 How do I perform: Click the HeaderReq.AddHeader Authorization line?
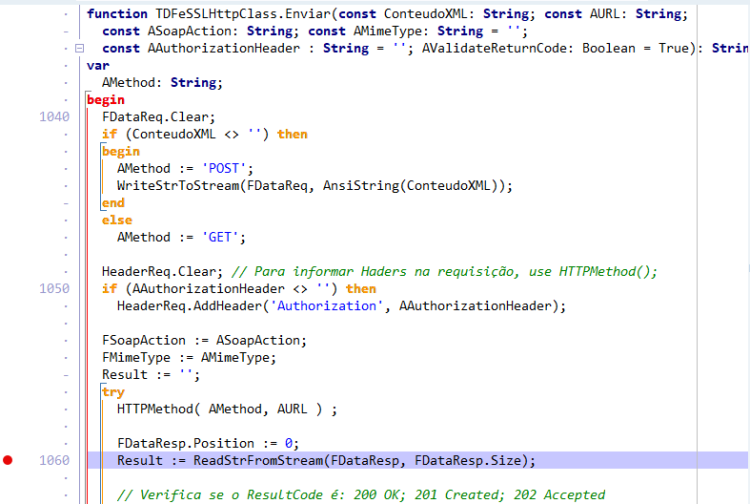click(x=341, y=306)
